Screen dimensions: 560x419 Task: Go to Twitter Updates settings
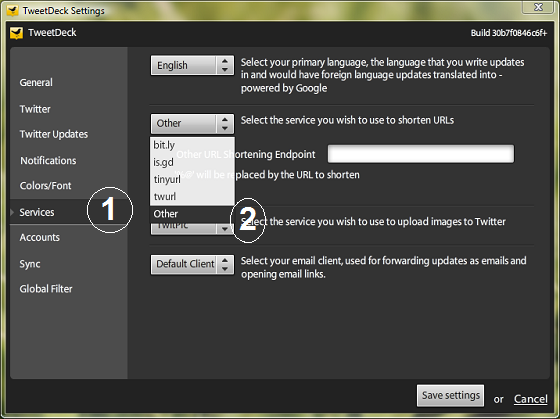[x=54, y=134]
